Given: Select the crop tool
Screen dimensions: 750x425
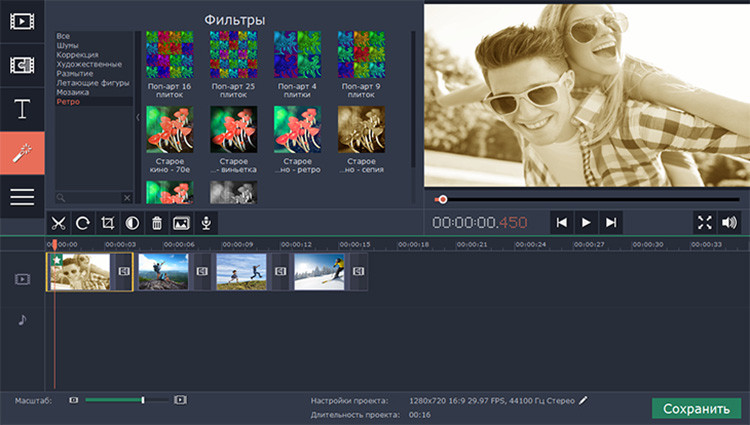Looking at the screenshot, I should point(108,223).
